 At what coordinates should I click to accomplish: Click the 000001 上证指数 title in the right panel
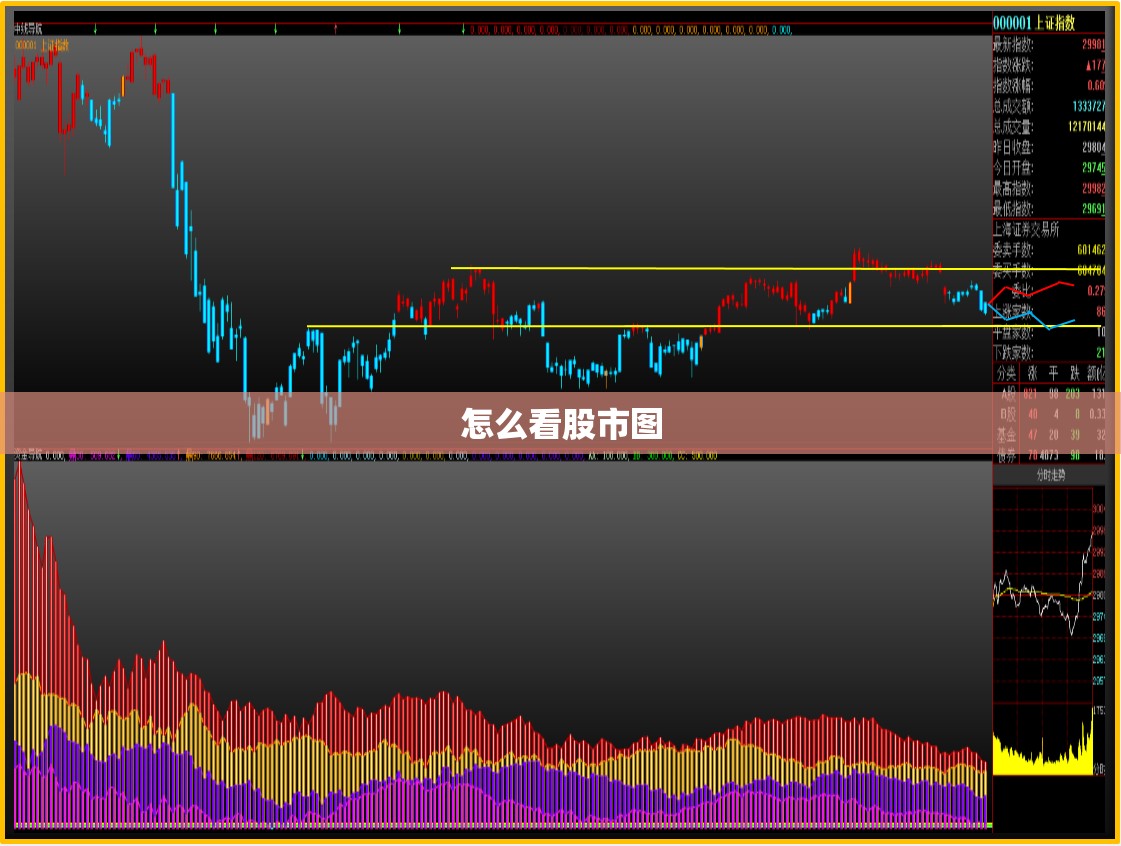tap(1034, 23)
